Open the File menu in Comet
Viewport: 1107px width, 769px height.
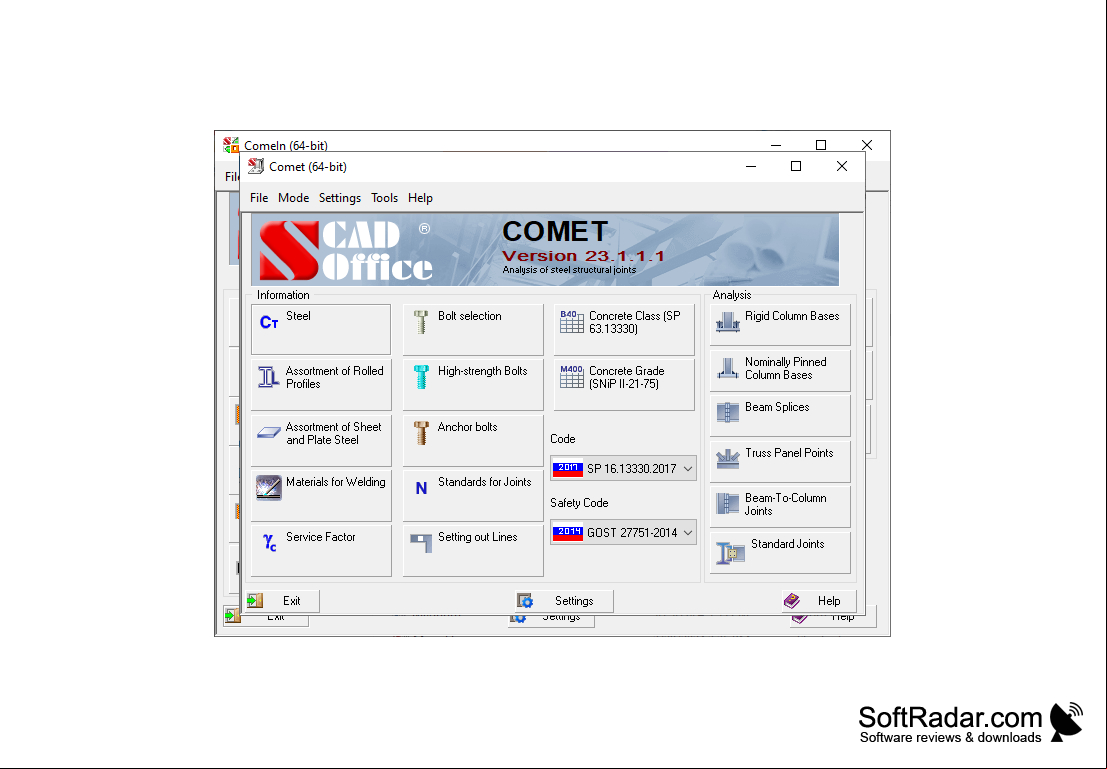[x=259, y=198]
